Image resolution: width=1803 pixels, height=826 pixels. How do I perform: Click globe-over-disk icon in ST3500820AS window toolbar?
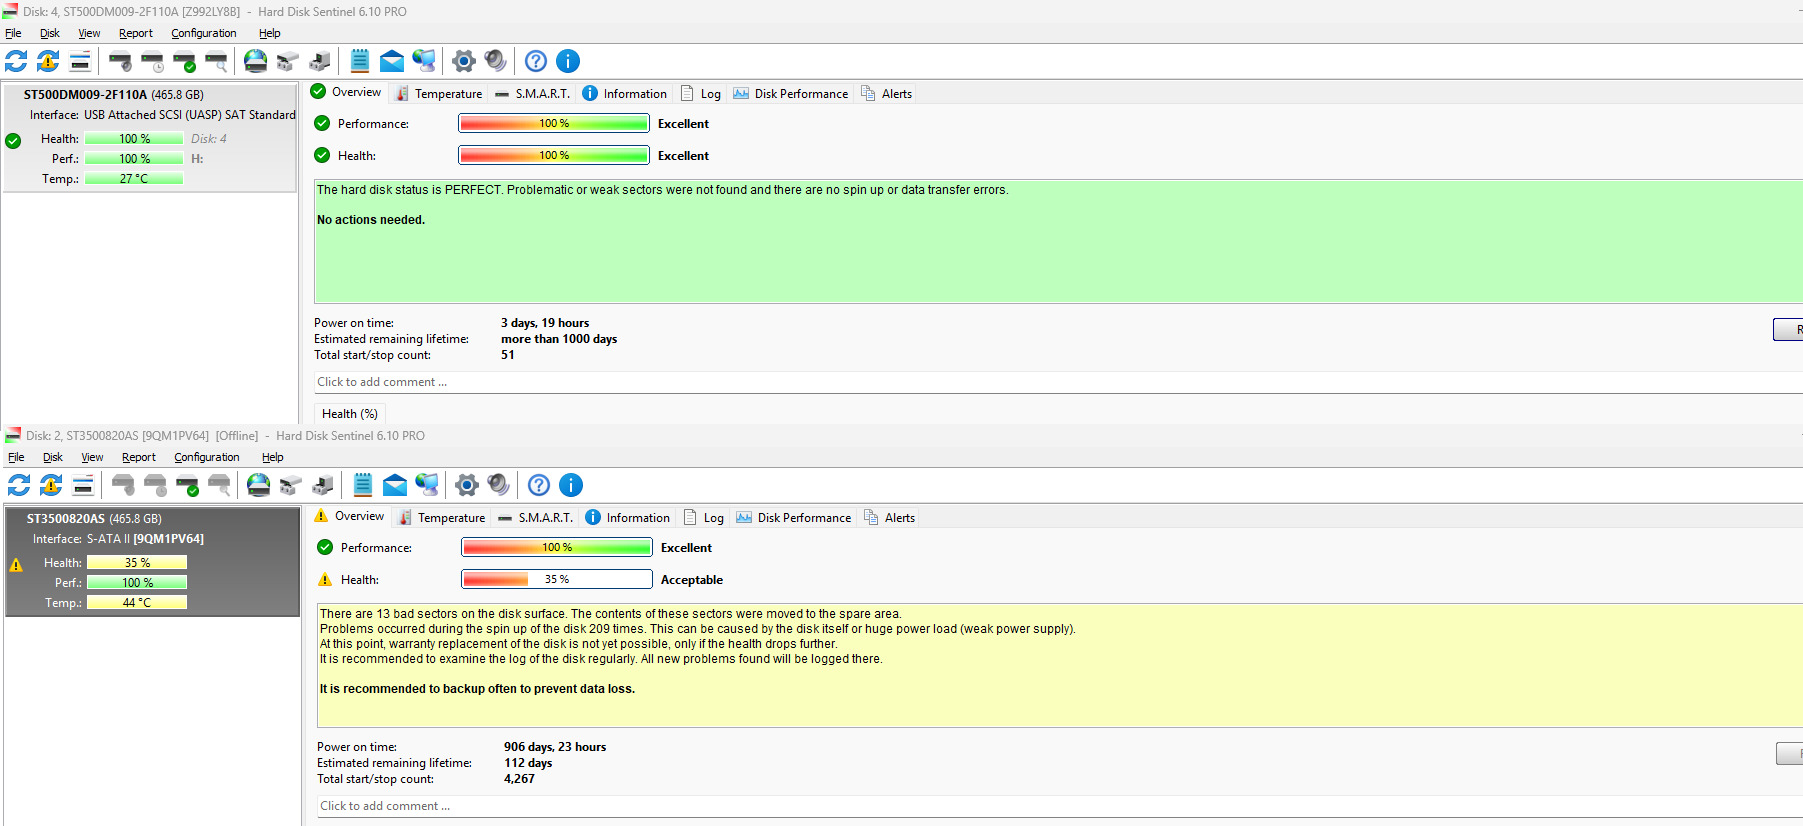click(x=259, y=485)
